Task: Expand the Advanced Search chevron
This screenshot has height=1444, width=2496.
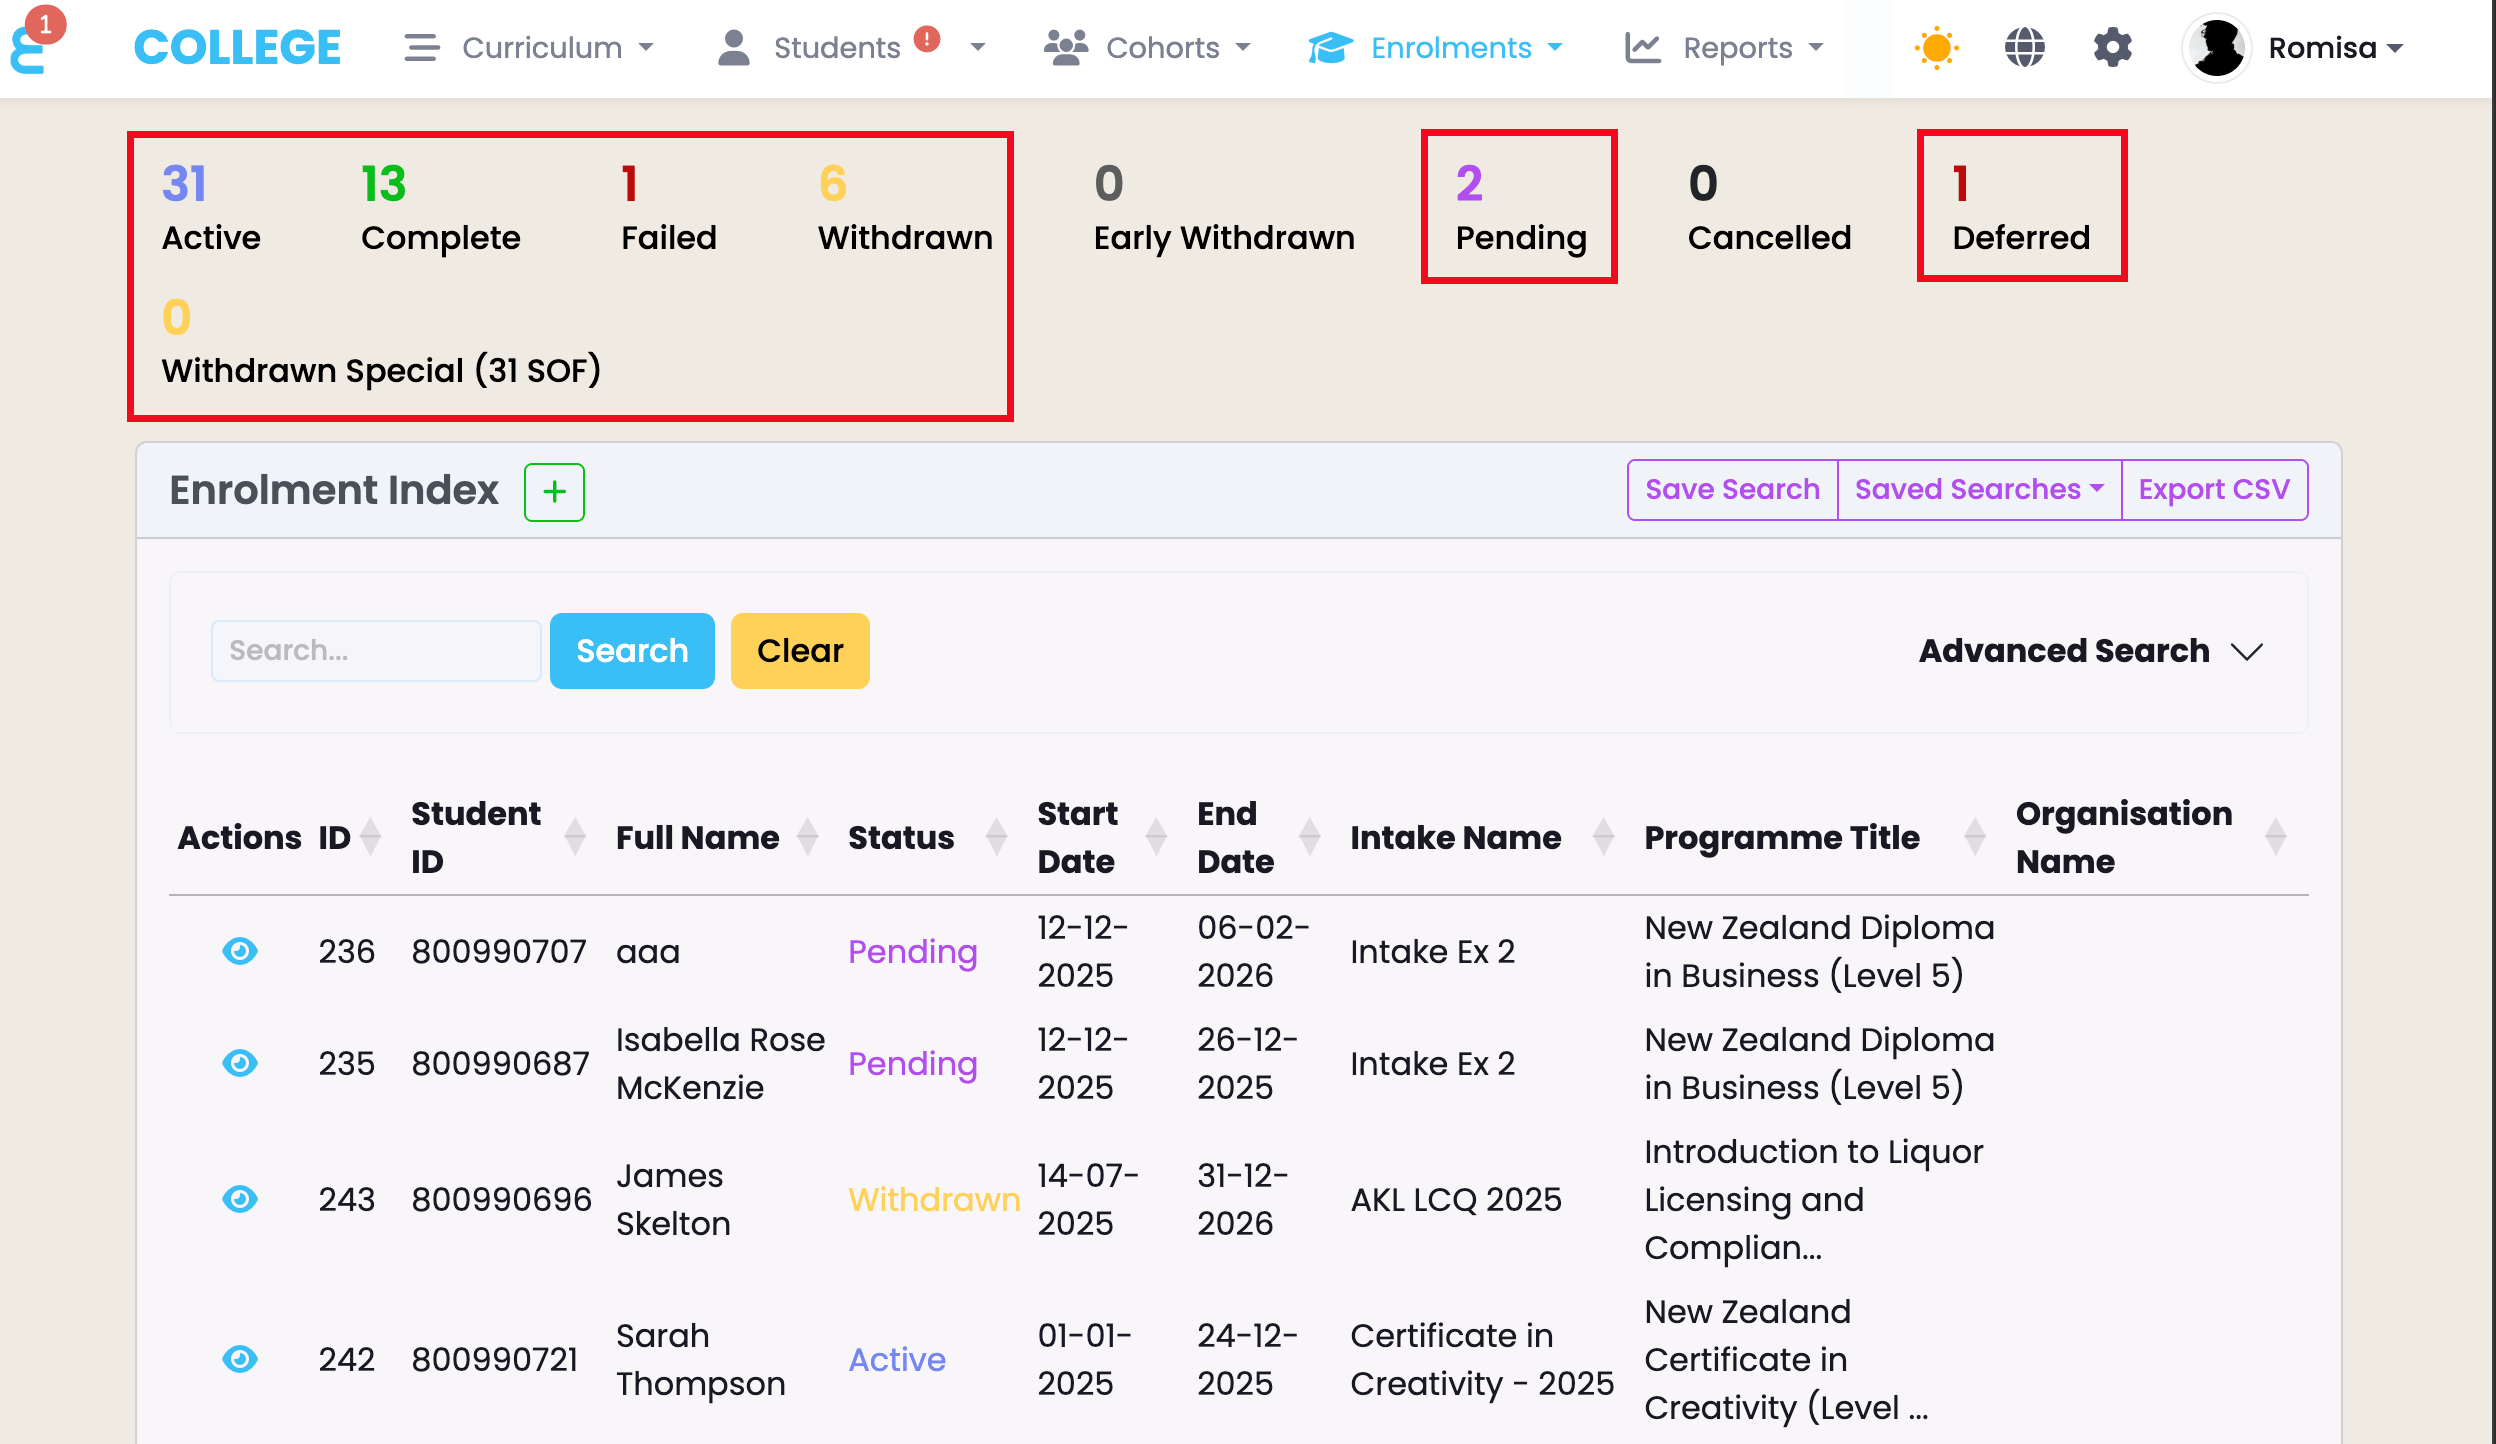Action: (2246, 652)
